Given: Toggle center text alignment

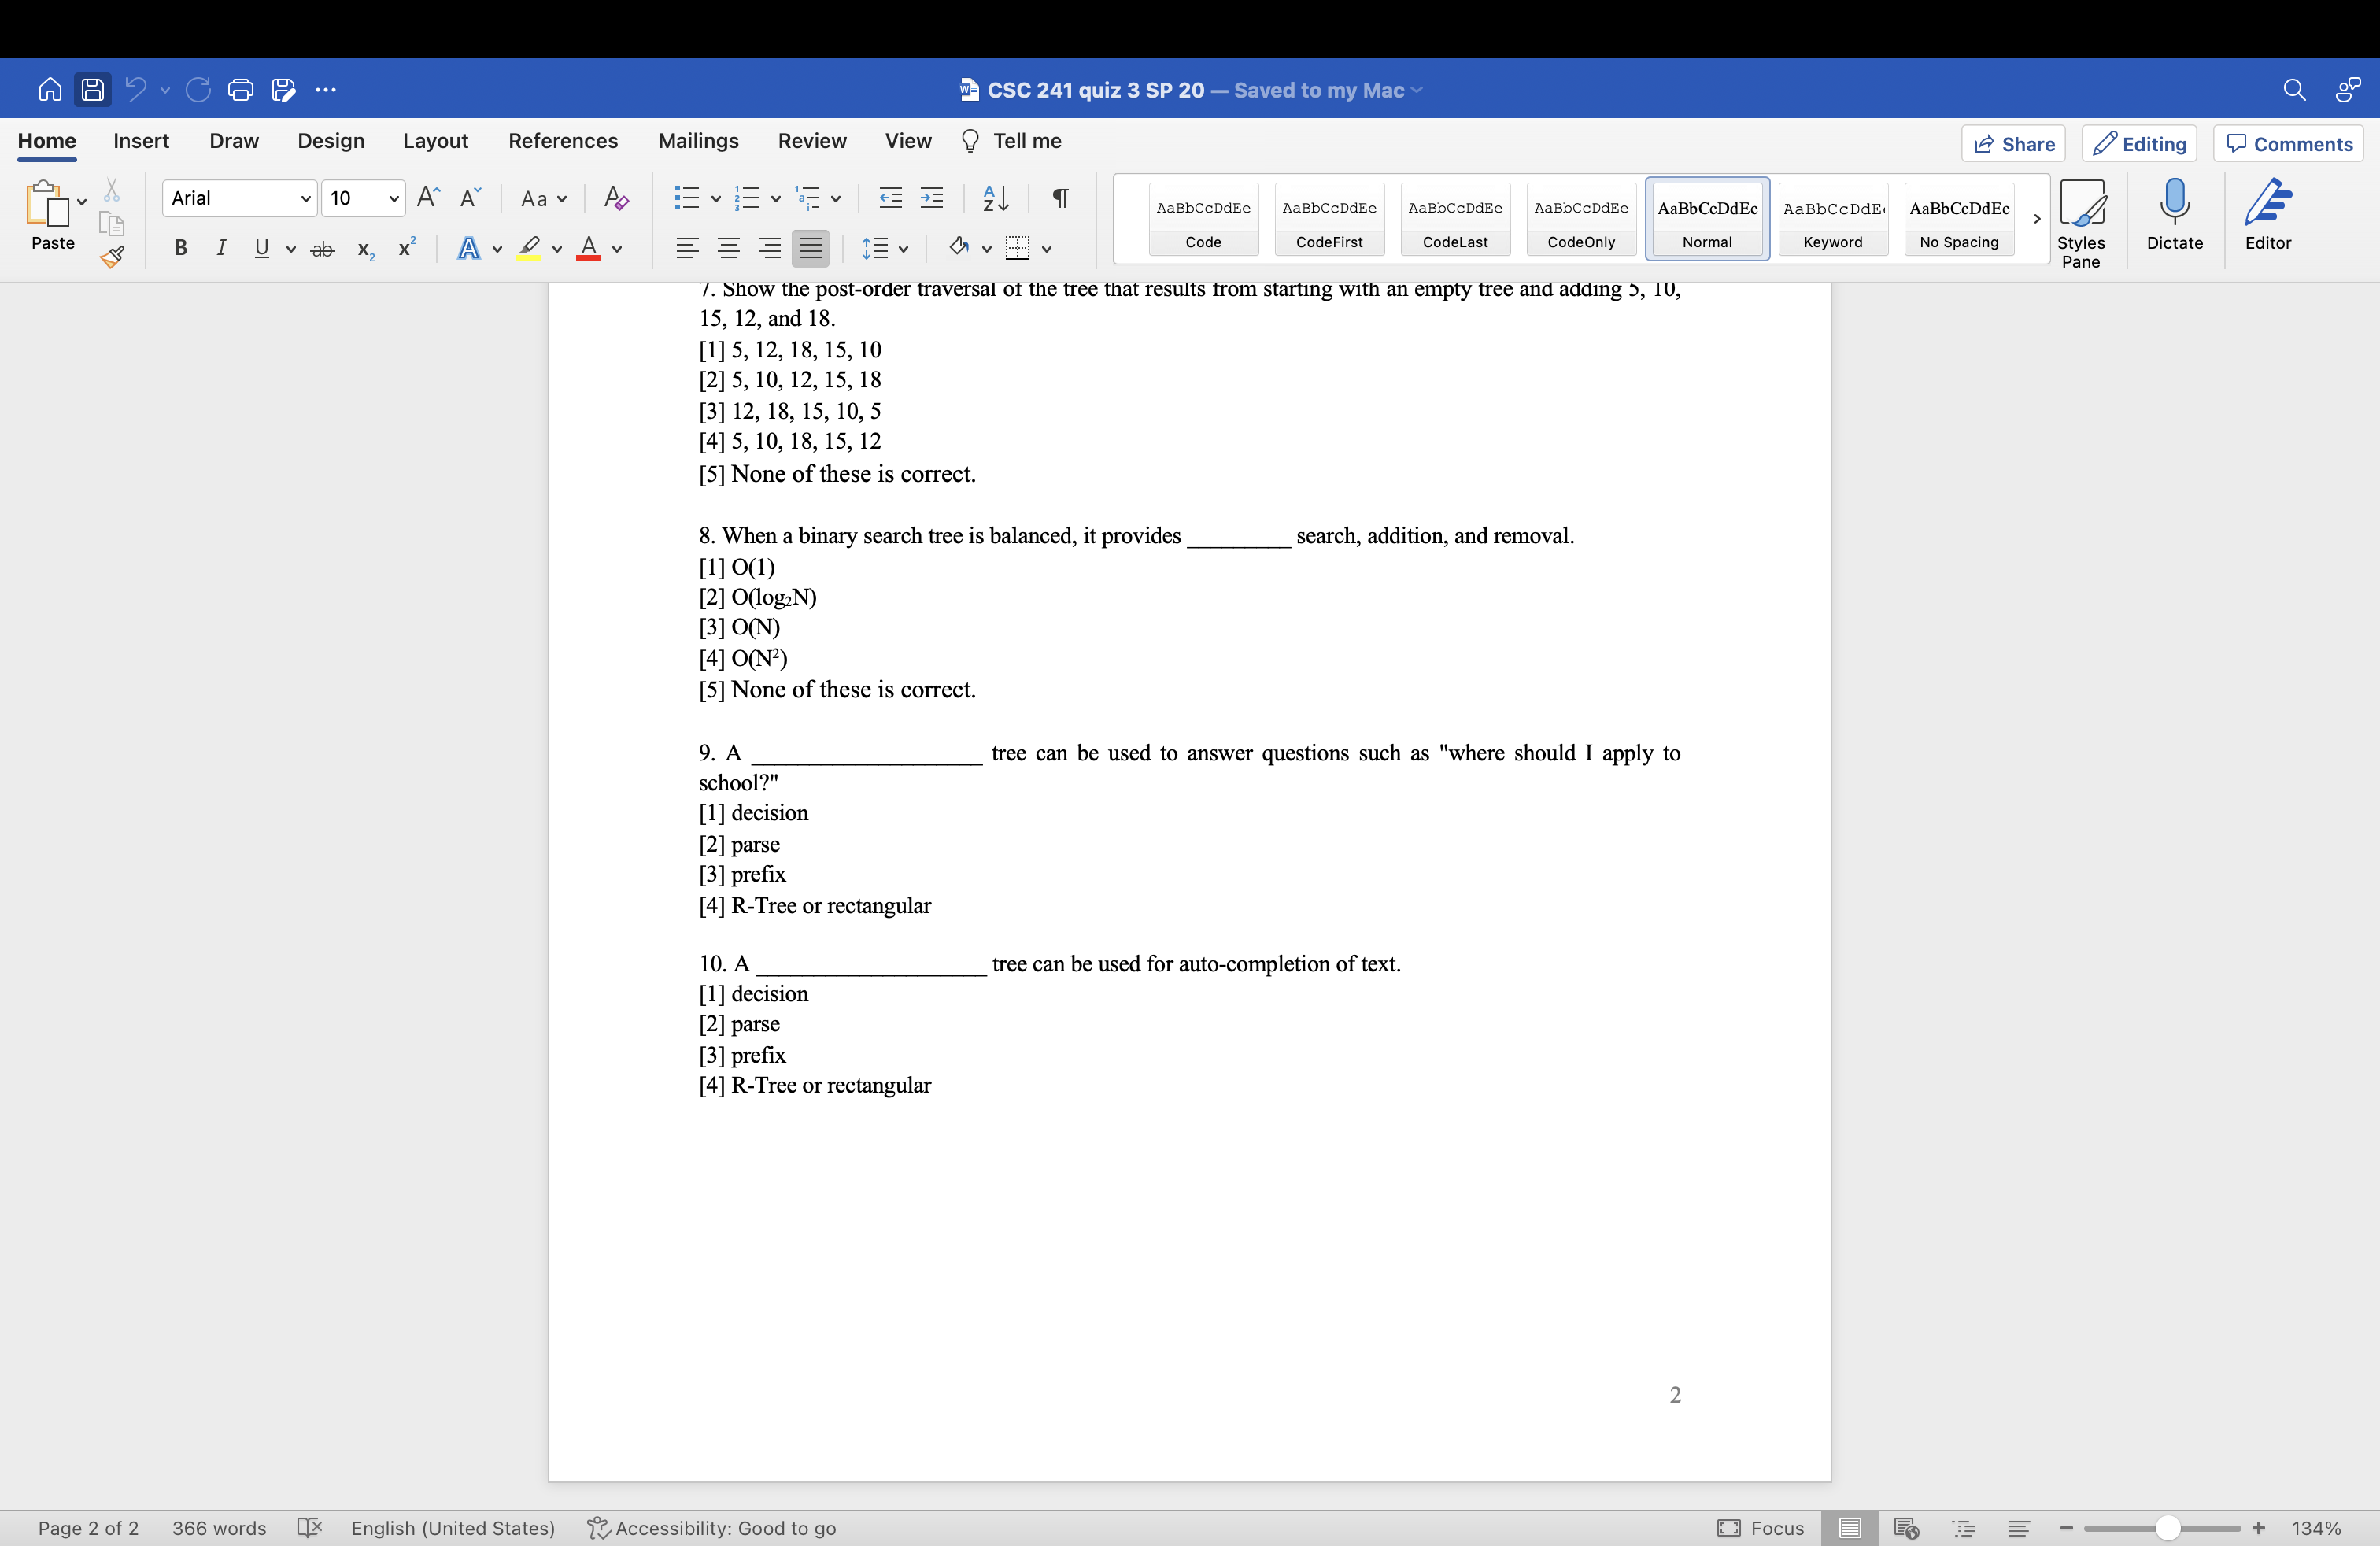Looking at the screenshot, I should click(x=728, y=248).
